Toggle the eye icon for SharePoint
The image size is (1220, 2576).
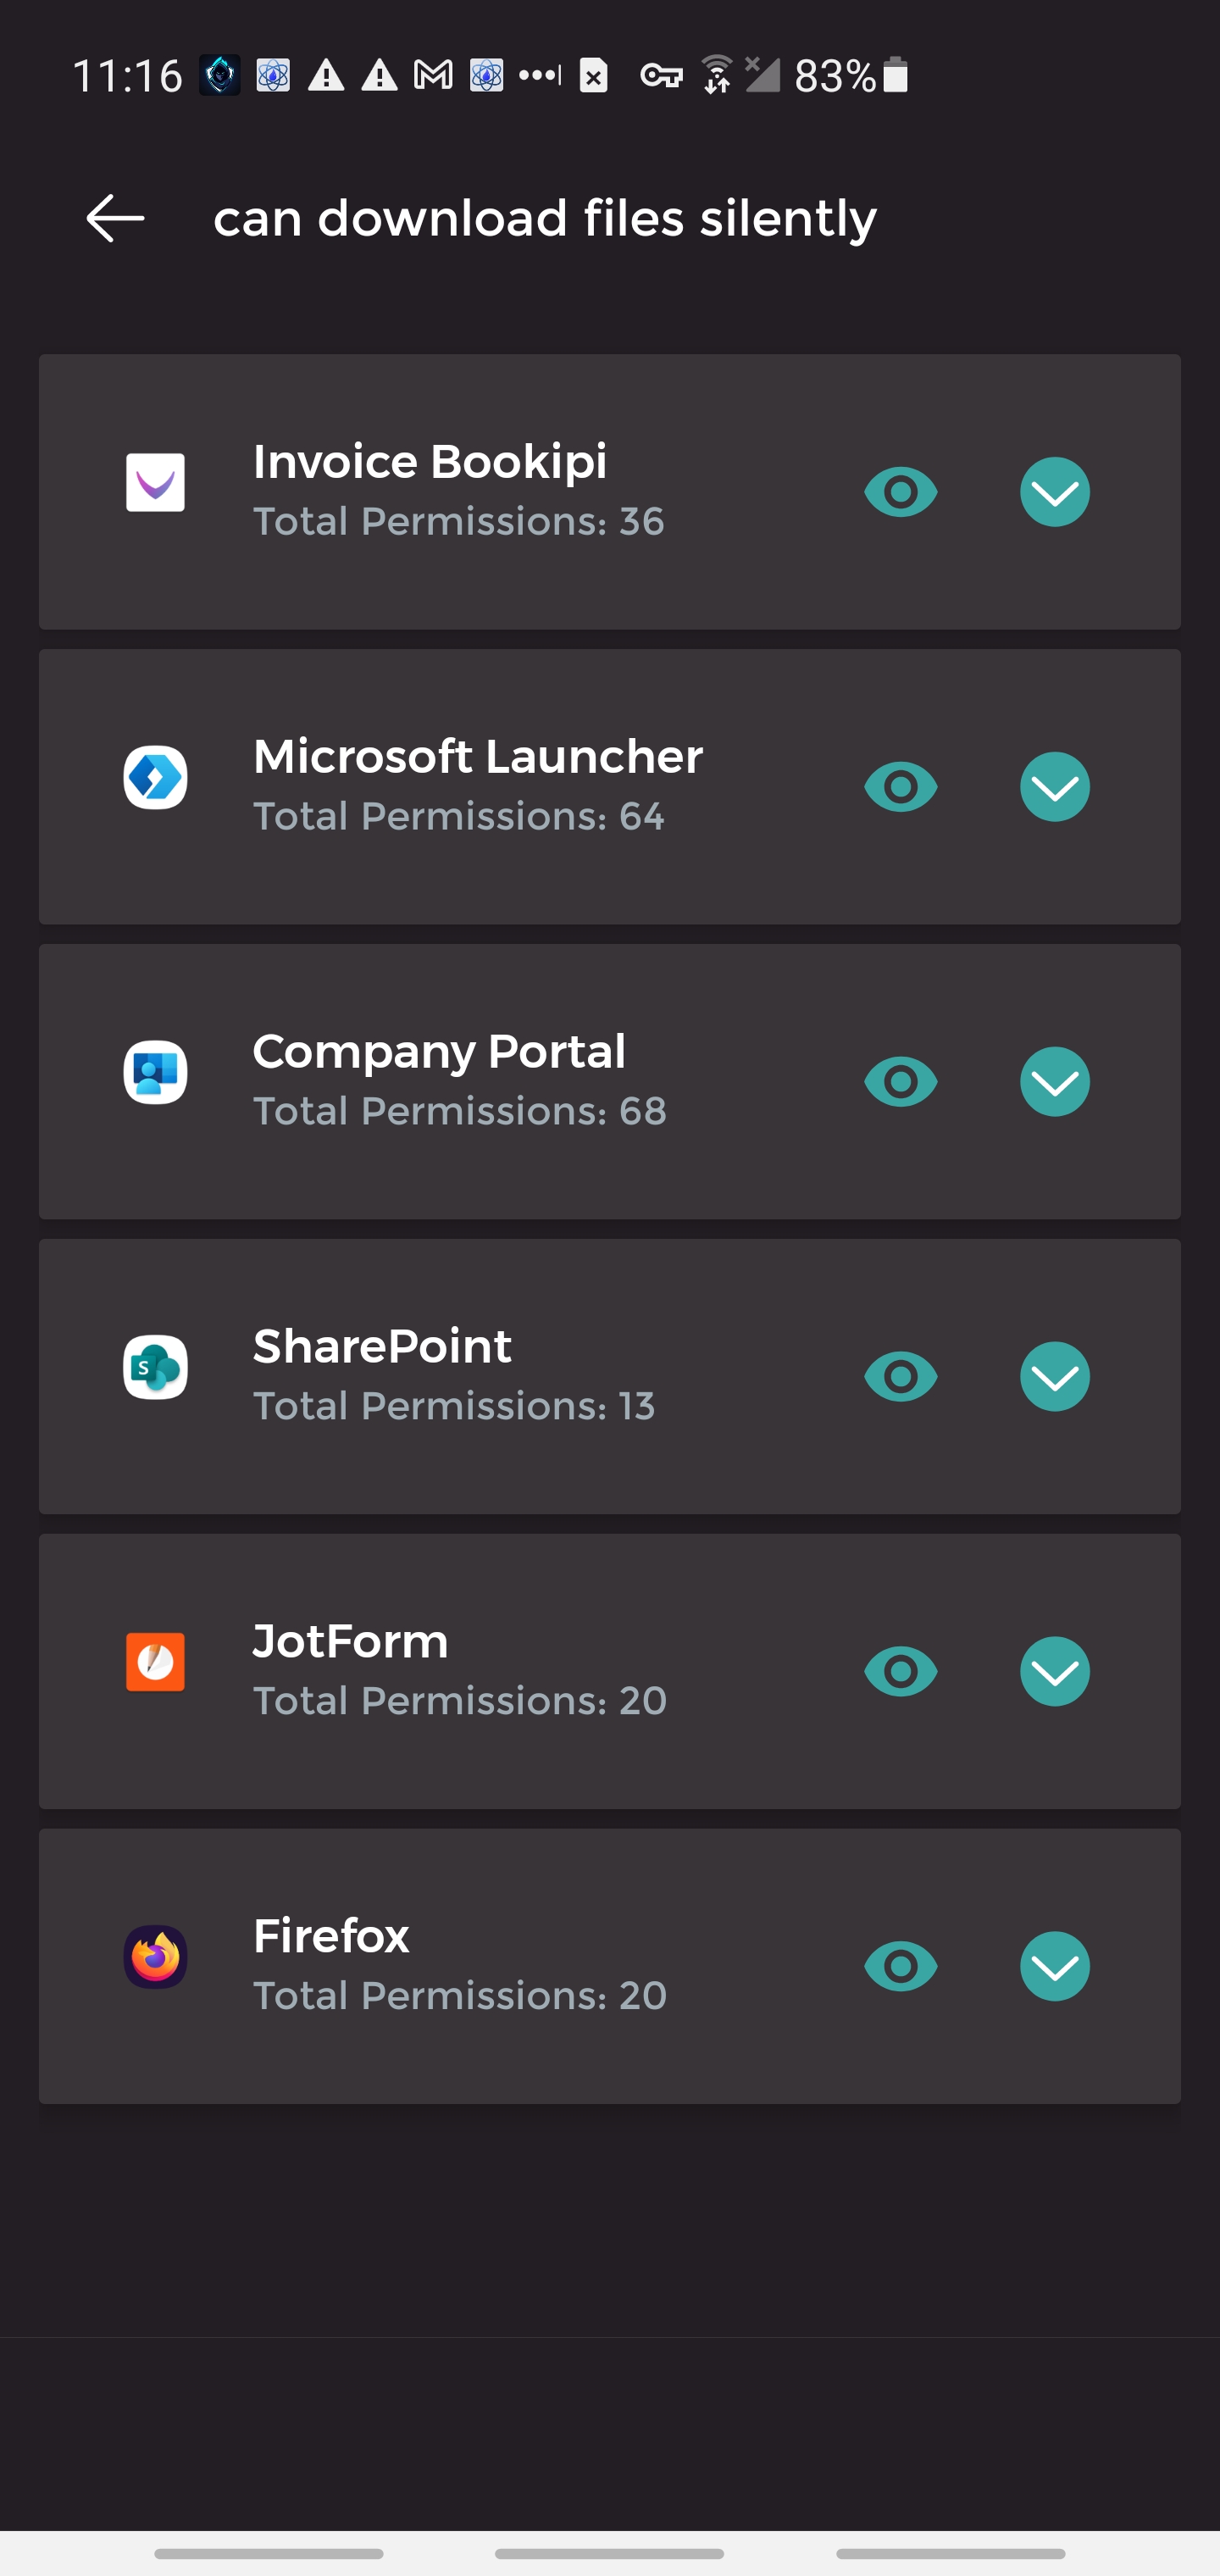coord(900,1377)
